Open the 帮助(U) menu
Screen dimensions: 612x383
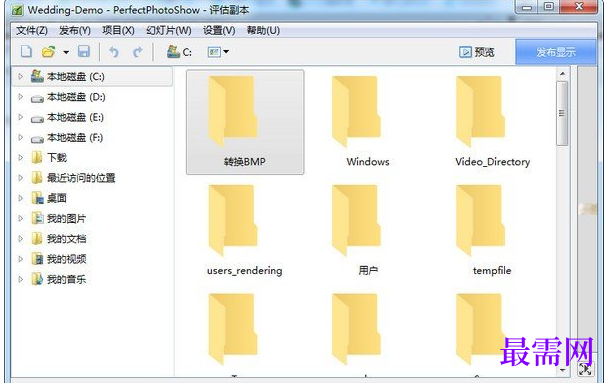[263, 30]
